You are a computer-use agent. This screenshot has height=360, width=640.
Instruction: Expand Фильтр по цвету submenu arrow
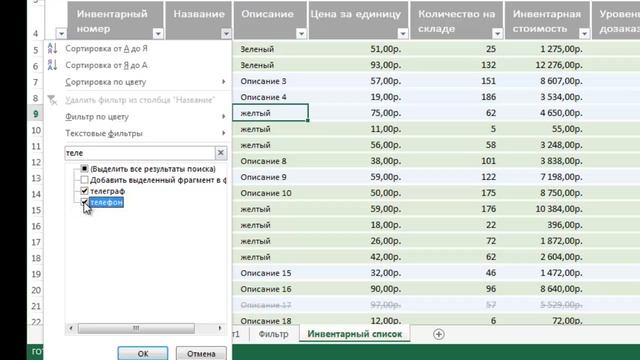tap(224, 117)
